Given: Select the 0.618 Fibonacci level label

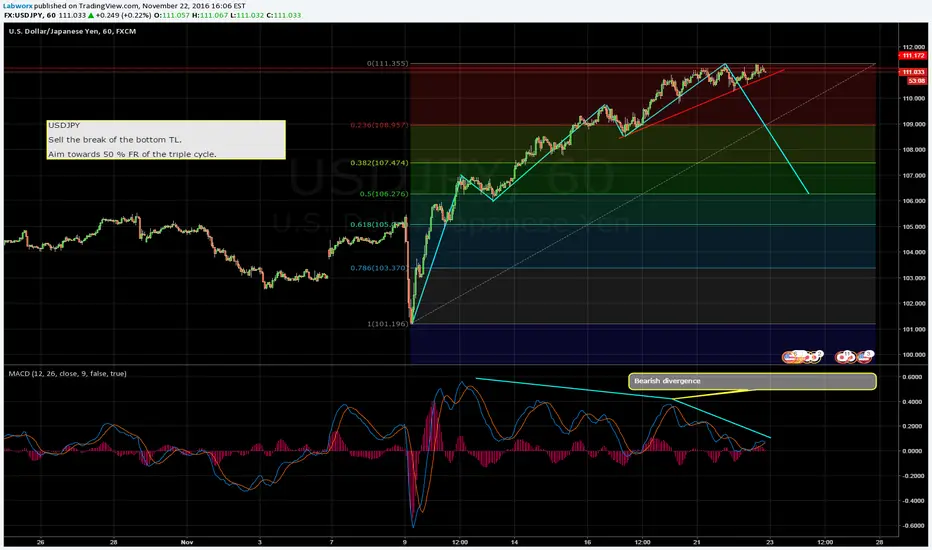Looking at the screenshot, I should (x=379, y=225).
